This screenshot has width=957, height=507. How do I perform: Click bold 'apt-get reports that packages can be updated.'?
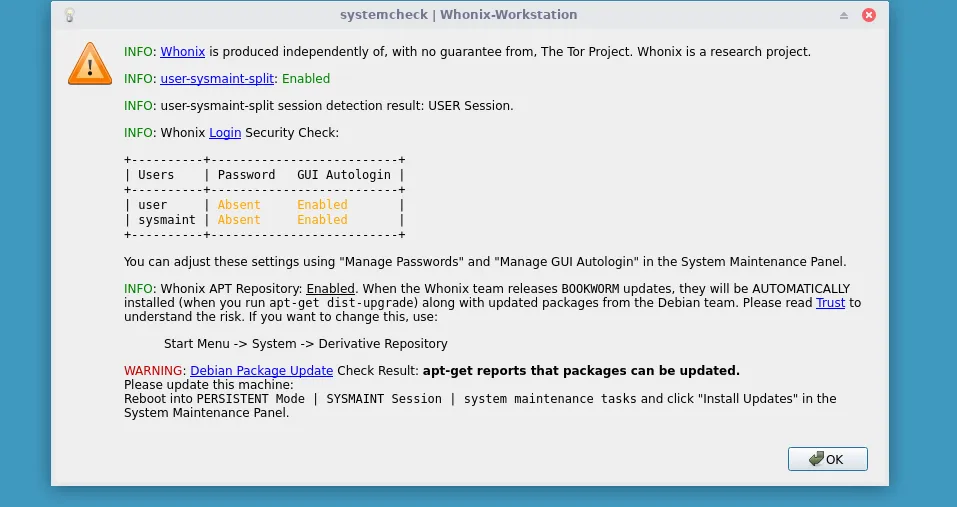(581, 370)
